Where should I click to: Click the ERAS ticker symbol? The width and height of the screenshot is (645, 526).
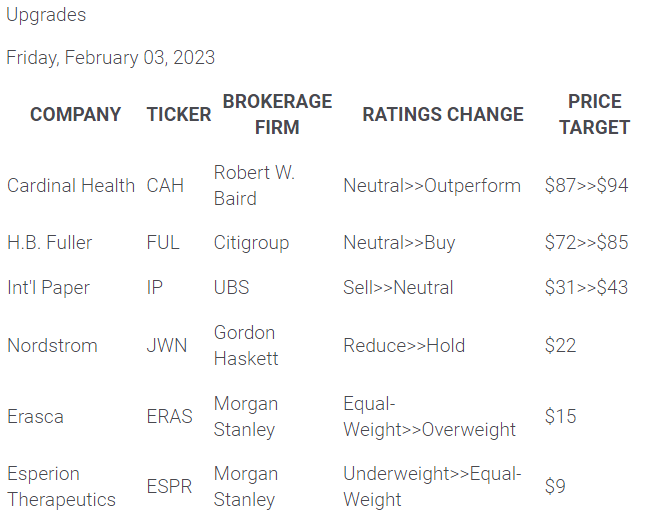pyautogui.click(x=170, y=416)
